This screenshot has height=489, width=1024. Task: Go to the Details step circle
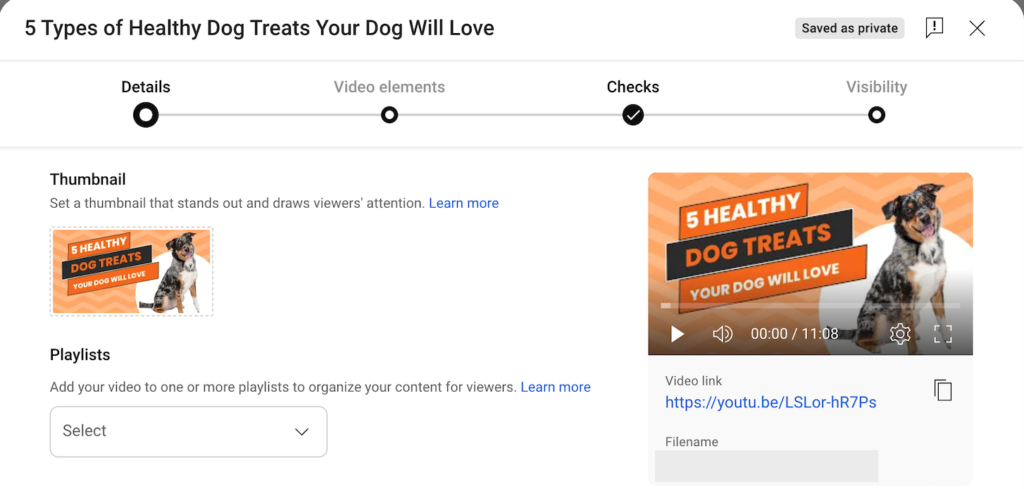146,115
